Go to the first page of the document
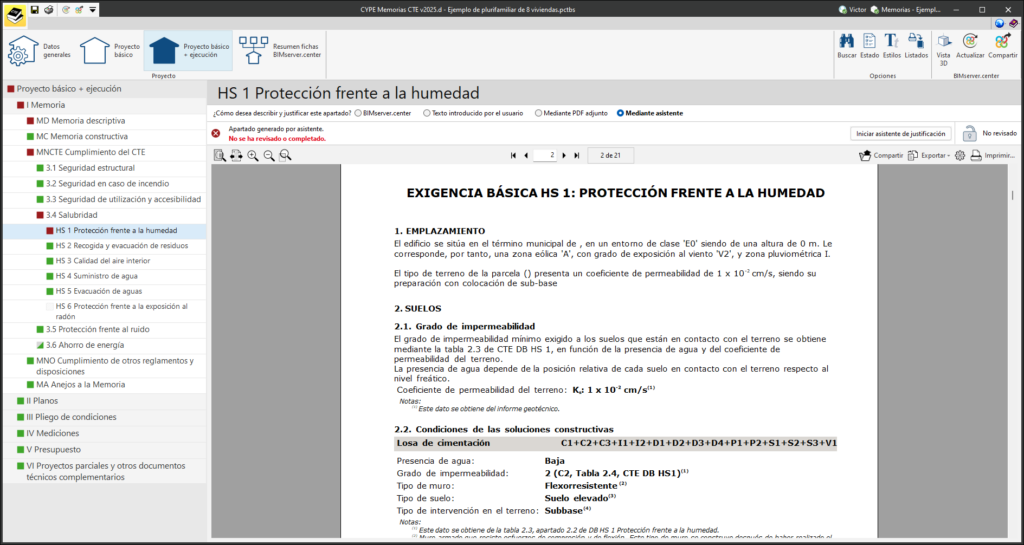 pyautogui.click(x=513, y=155)
